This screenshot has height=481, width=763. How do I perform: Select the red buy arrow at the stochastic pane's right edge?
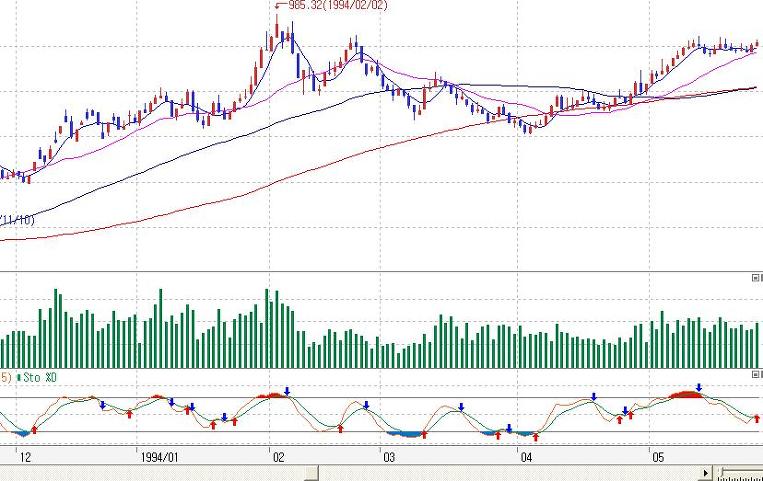(757, 419)
